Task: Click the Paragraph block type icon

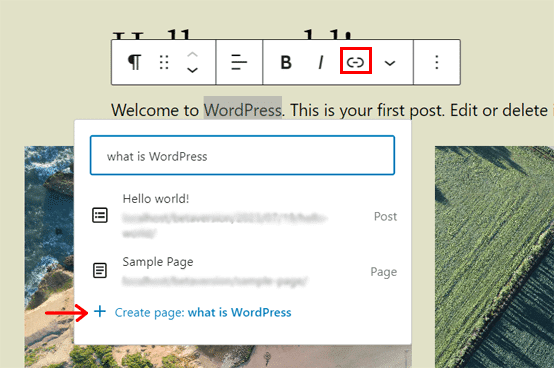Action: (134, 62)
